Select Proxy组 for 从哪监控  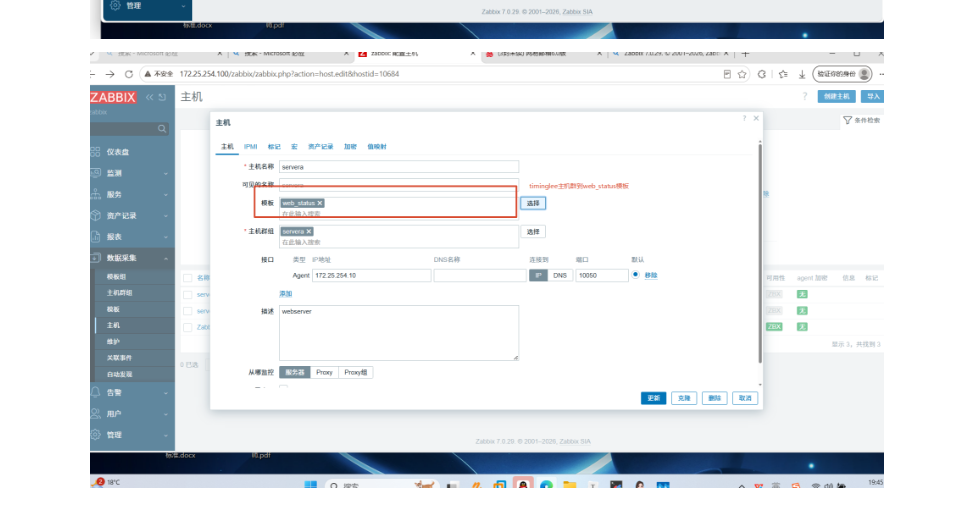coord(356,372)
